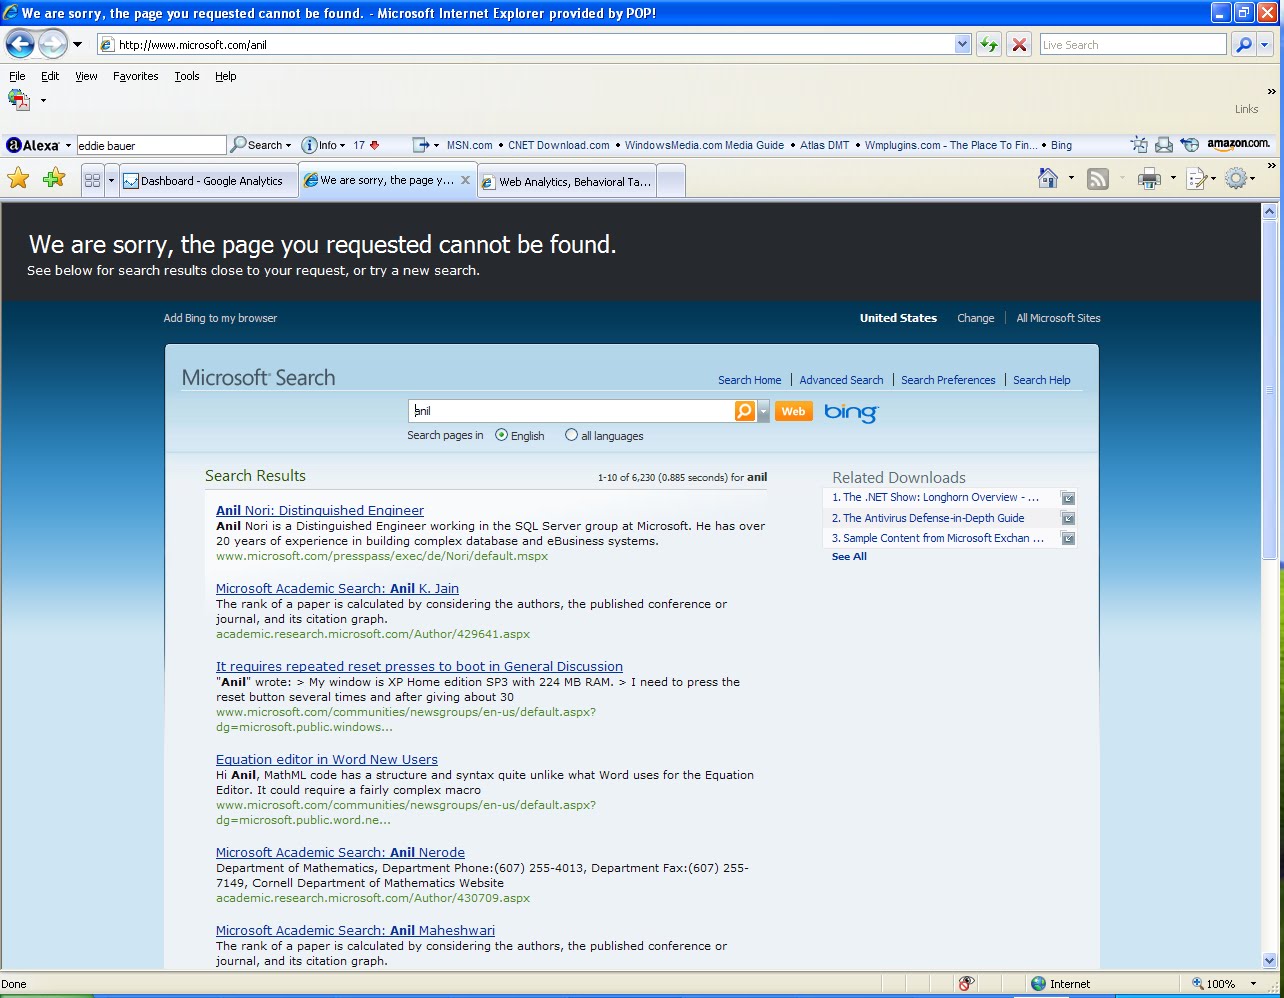Expand the search box history dropdown
The height and width of the screenshot is (998, 1284).
[764, 410]
